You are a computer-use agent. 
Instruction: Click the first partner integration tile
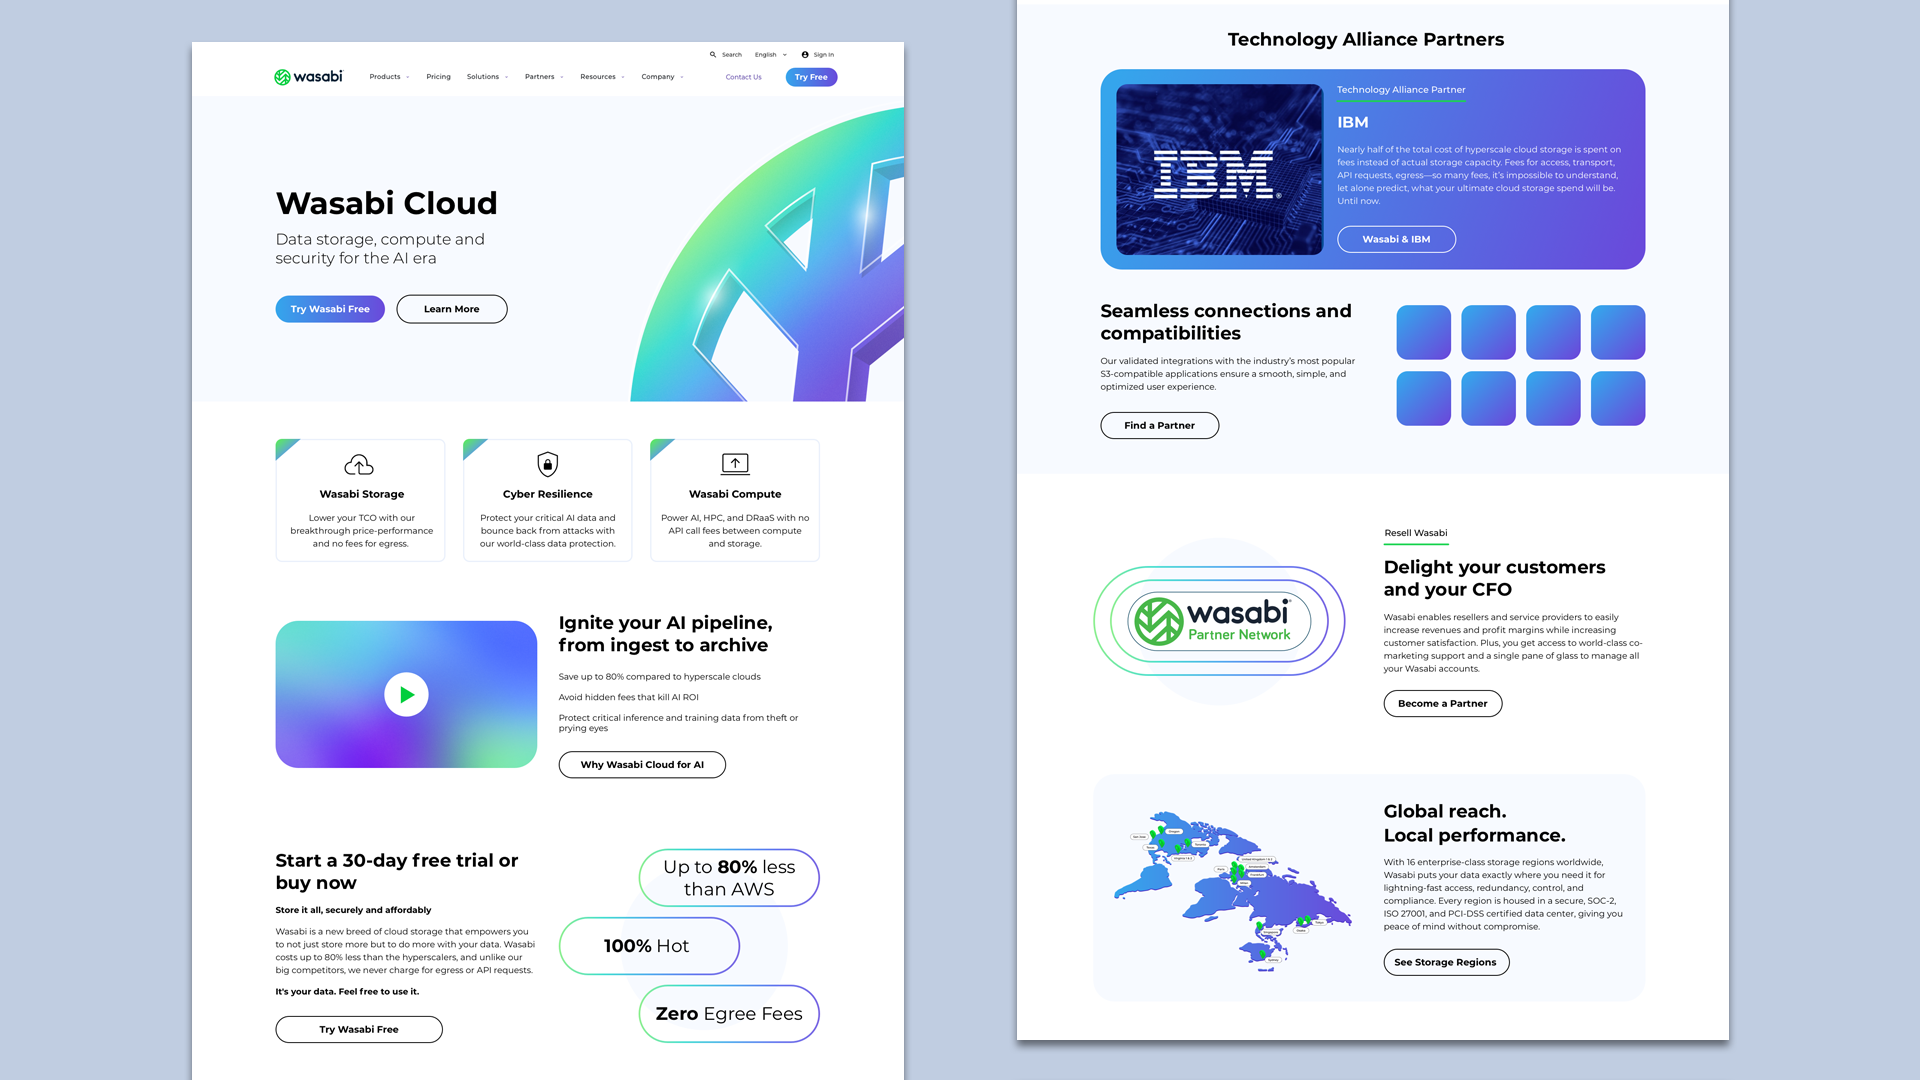[1423, 332]
